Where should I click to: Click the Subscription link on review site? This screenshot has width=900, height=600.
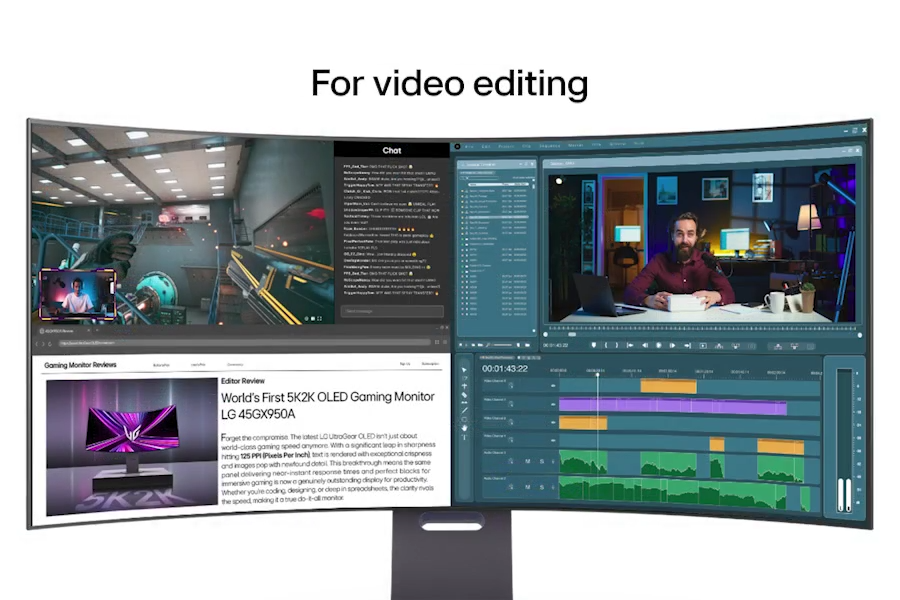(430, 364)
